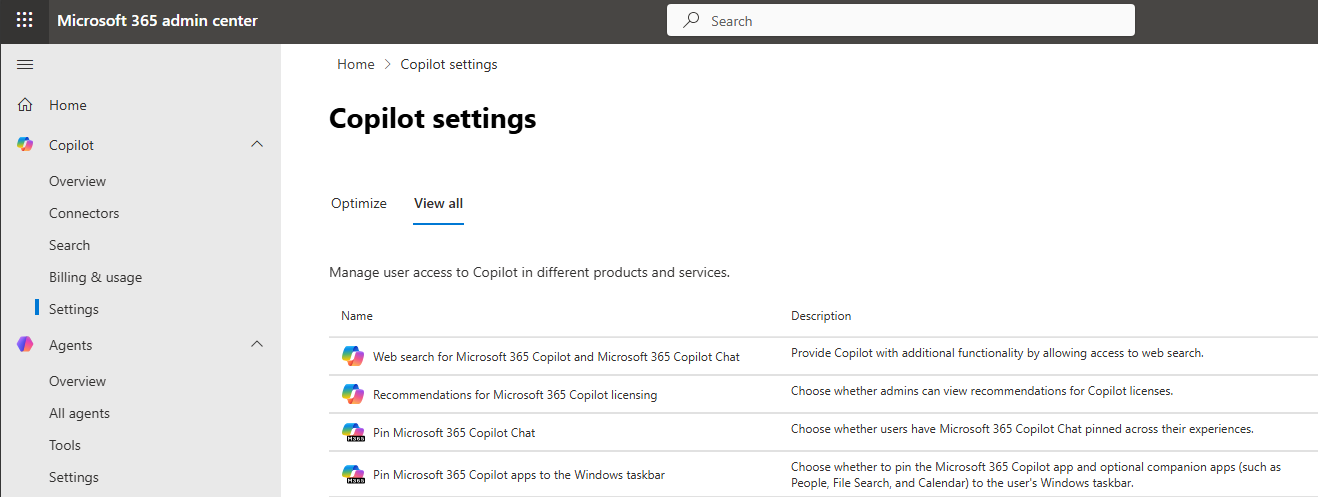The height and width of the screenshot is (497, 1318).
Task: Open the app launcher waffle icon
Action: pos(24,21)
